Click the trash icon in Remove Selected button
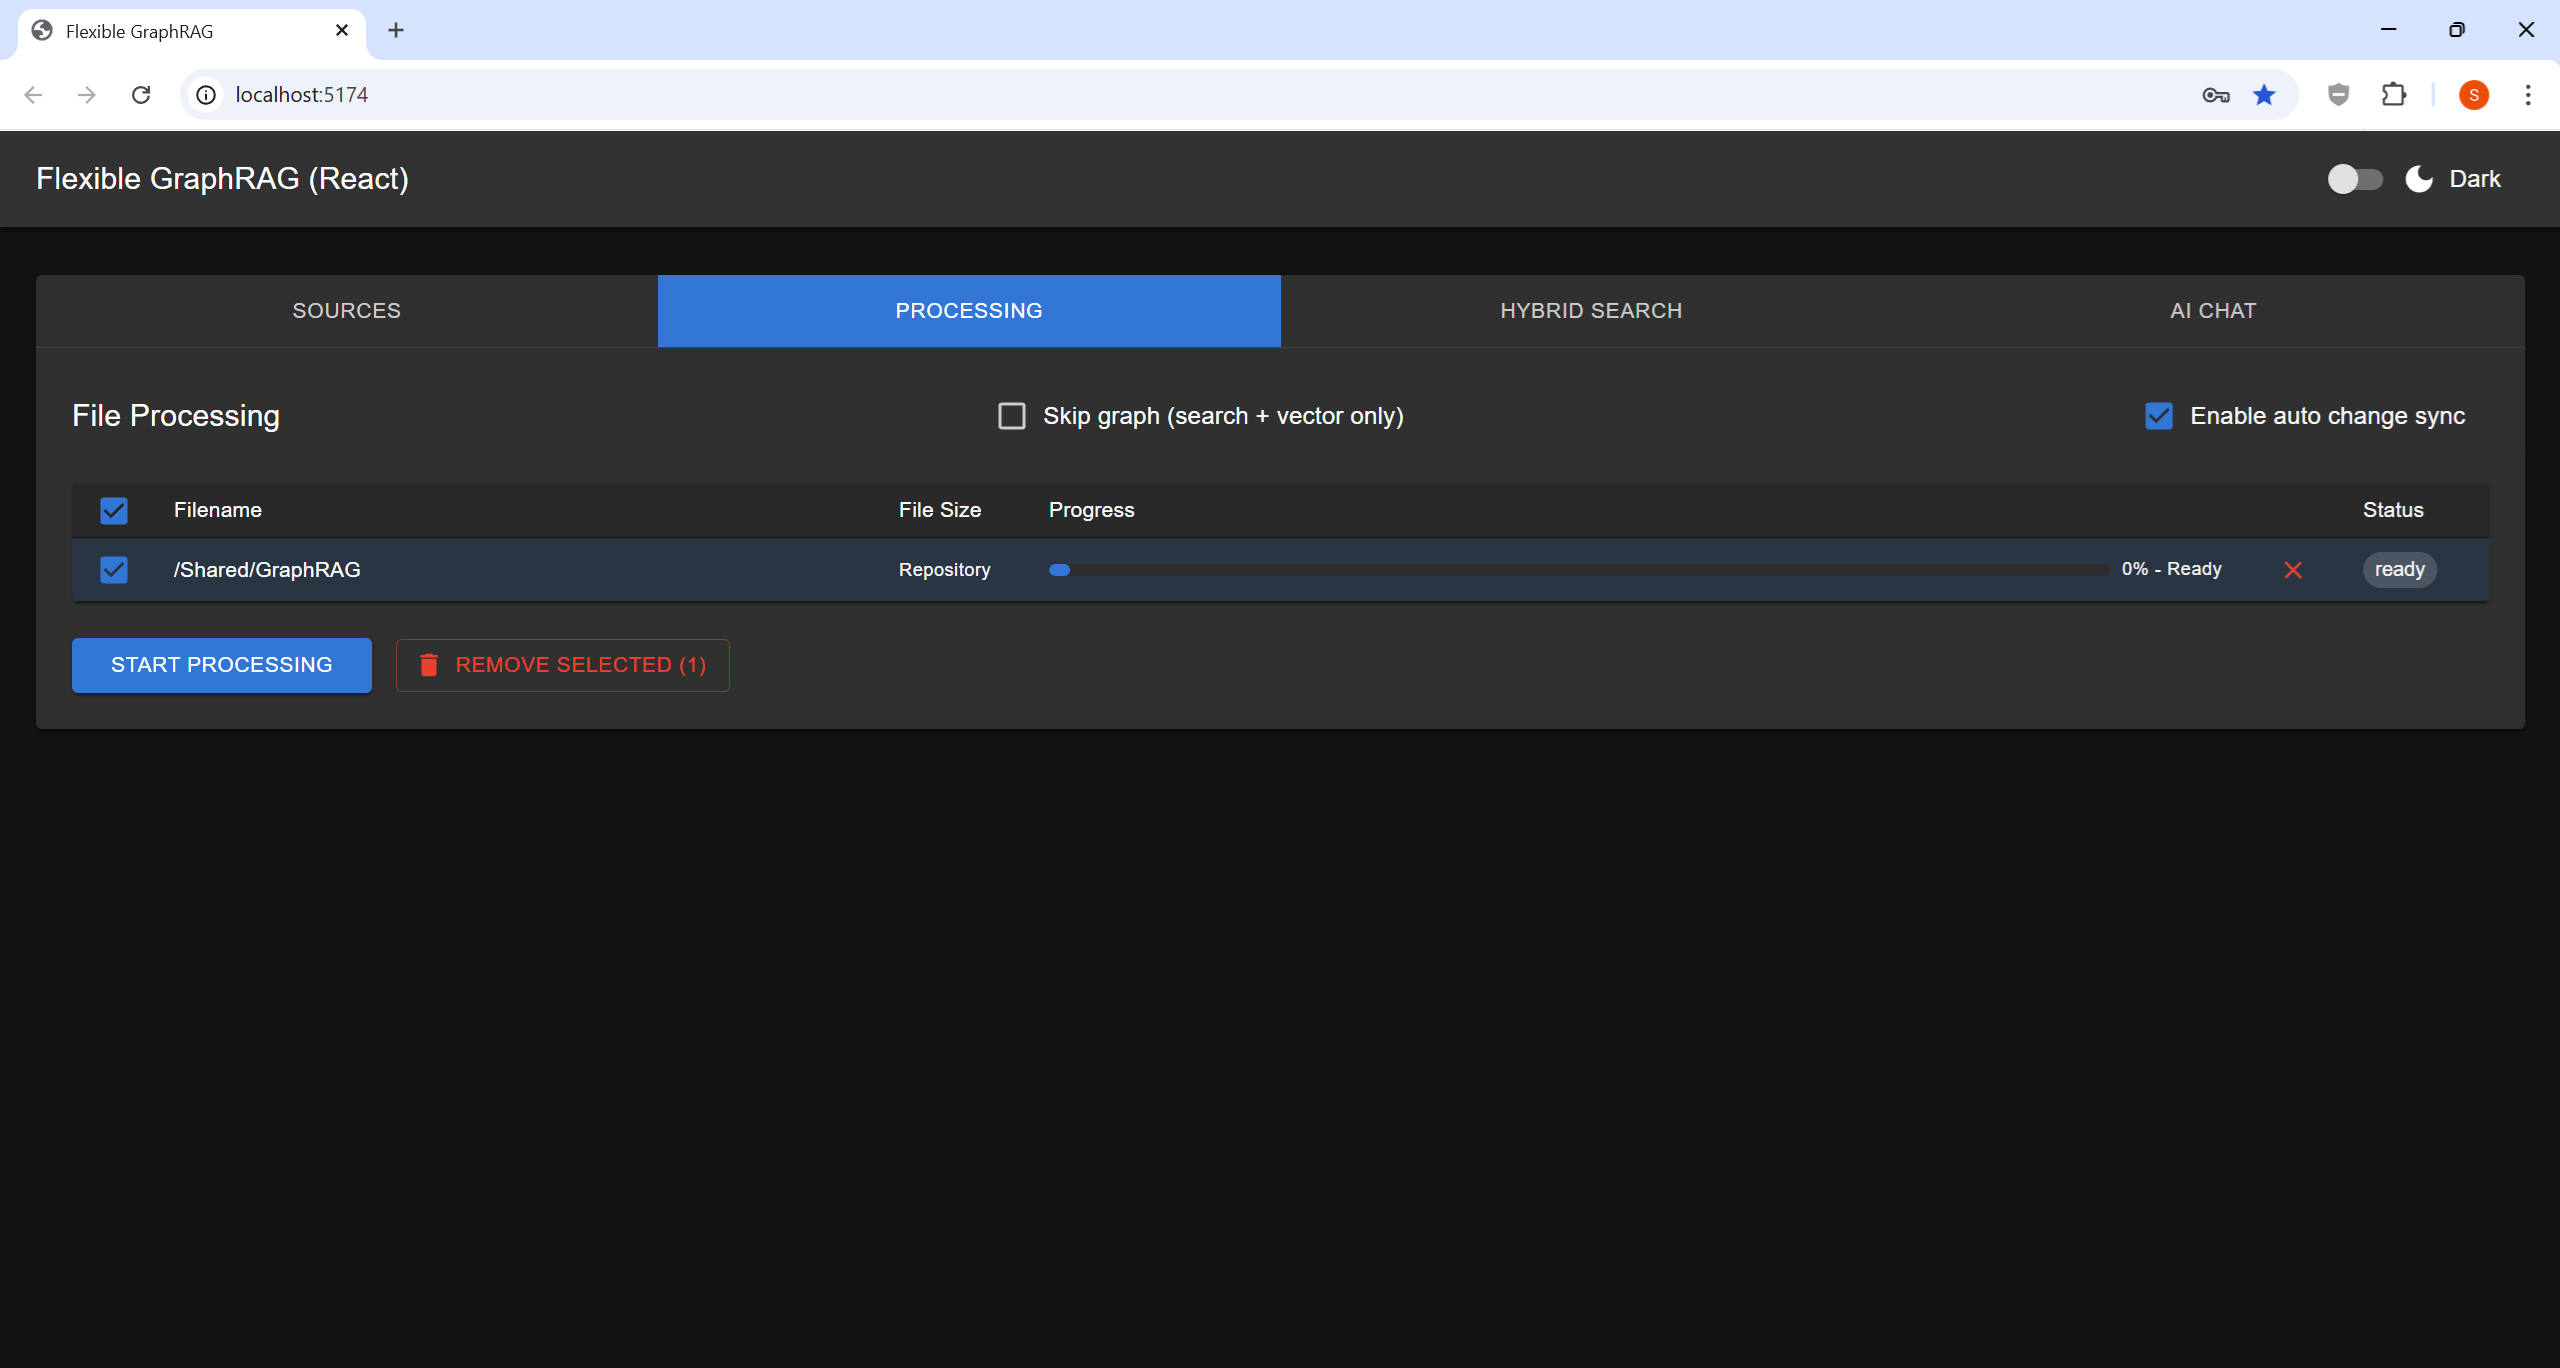Image resolution: width=2560 pixels, height=1368 pixels. [x=429, y=664]
